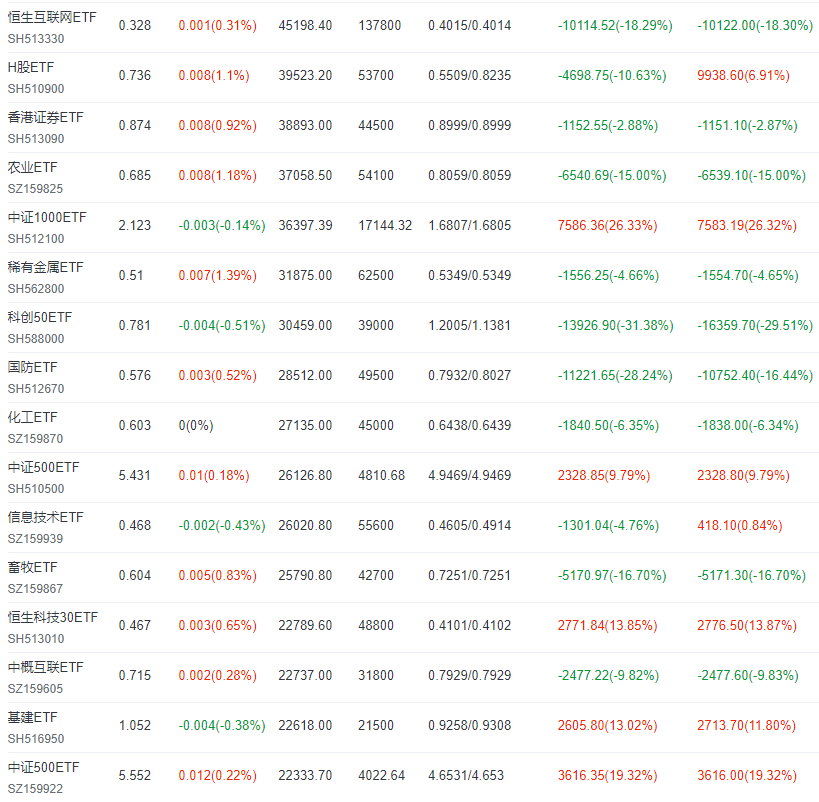
Task: Click the code SH513330
Action: coord(36,39)
